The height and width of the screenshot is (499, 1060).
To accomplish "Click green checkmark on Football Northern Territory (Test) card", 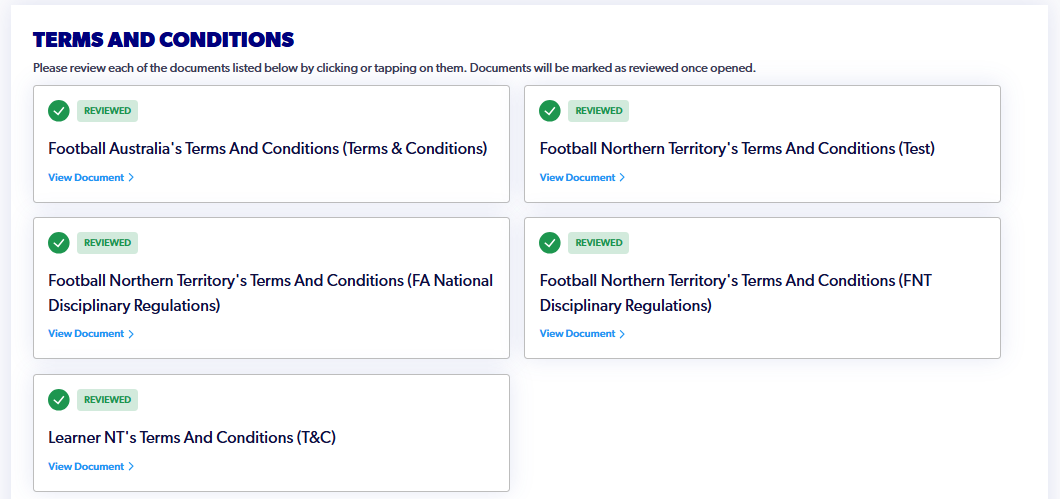I will click(x=550, y=111).
